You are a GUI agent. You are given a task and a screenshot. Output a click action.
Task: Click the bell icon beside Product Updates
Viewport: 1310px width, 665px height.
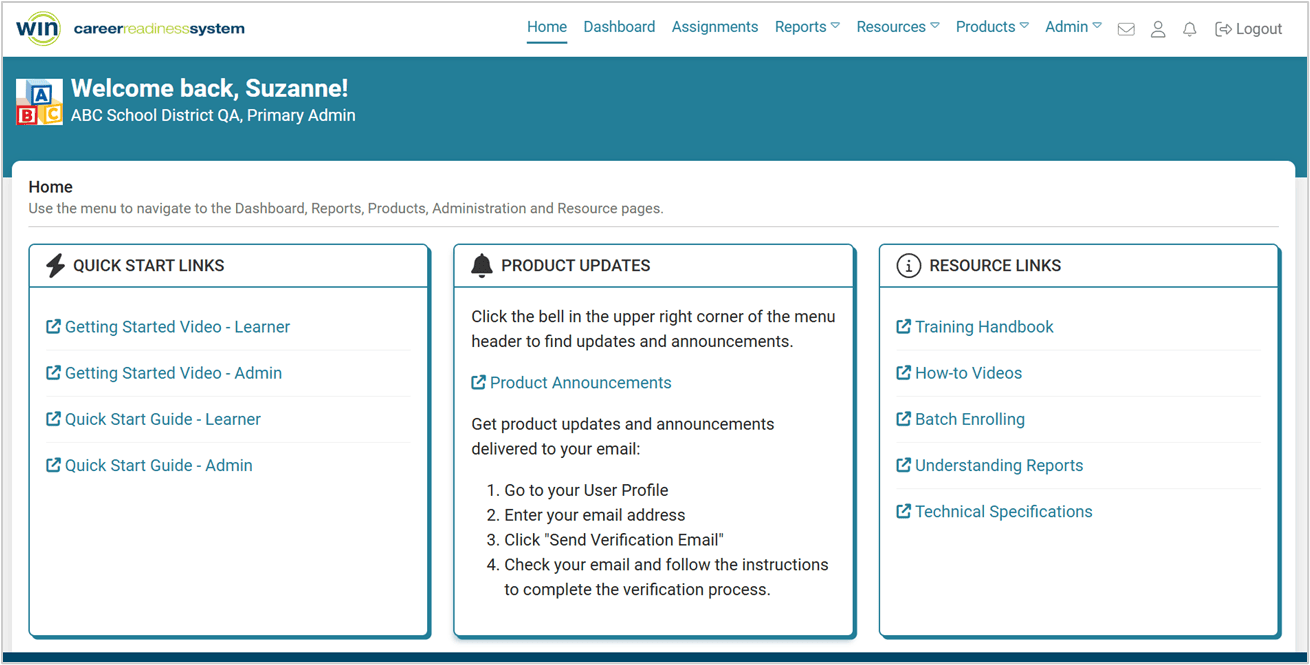(x=482, y=265)
